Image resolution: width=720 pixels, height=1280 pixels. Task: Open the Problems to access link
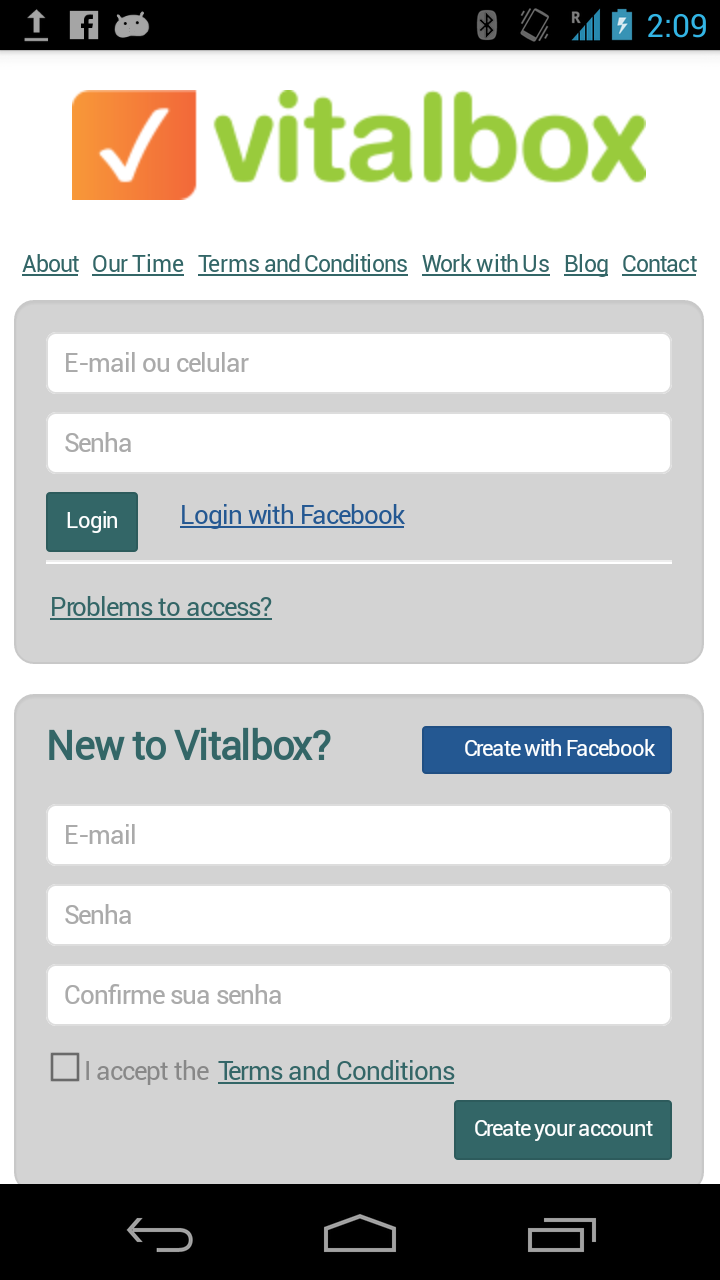pyautogui.click(x=161, y=607)
